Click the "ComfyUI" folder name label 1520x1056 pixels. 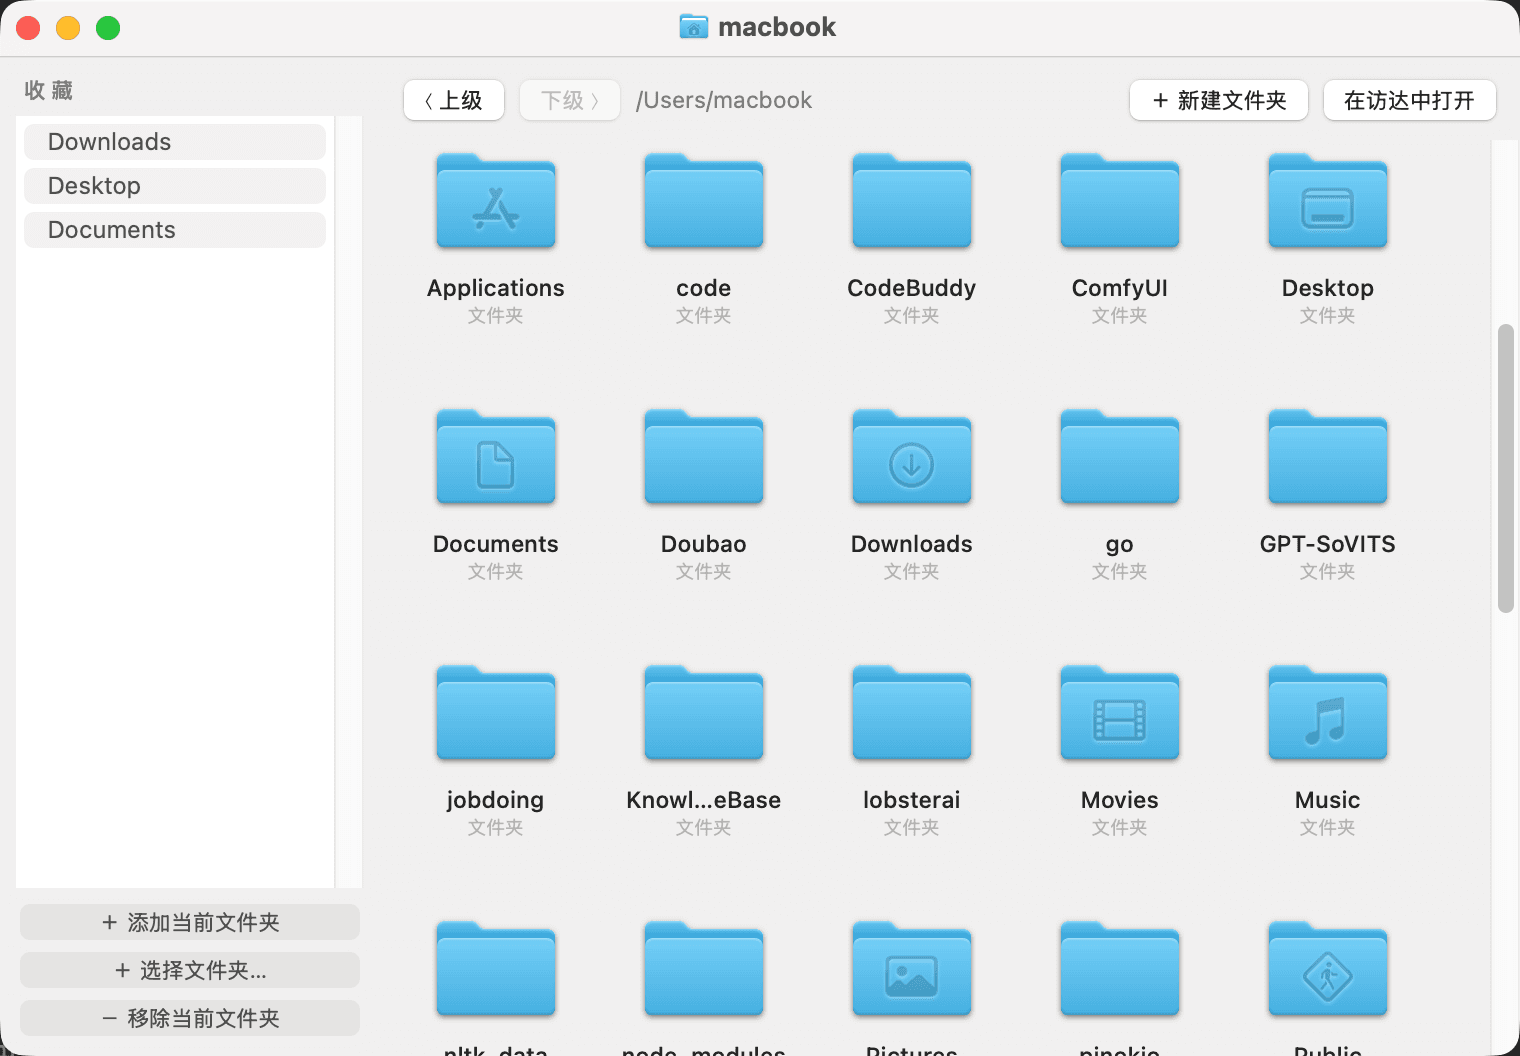1120,288
